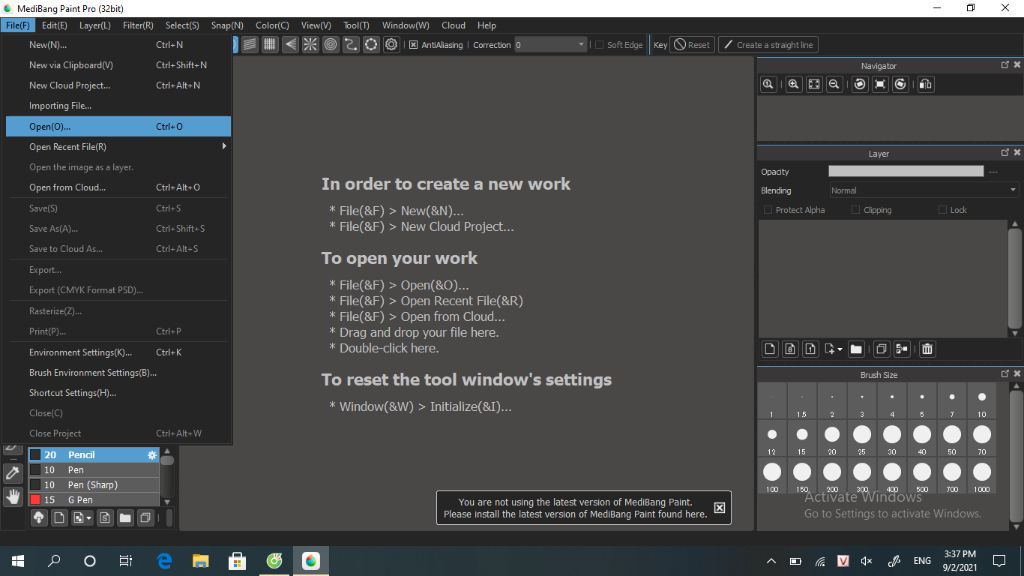Expand the Open Recent File submenu

[118, 146]
